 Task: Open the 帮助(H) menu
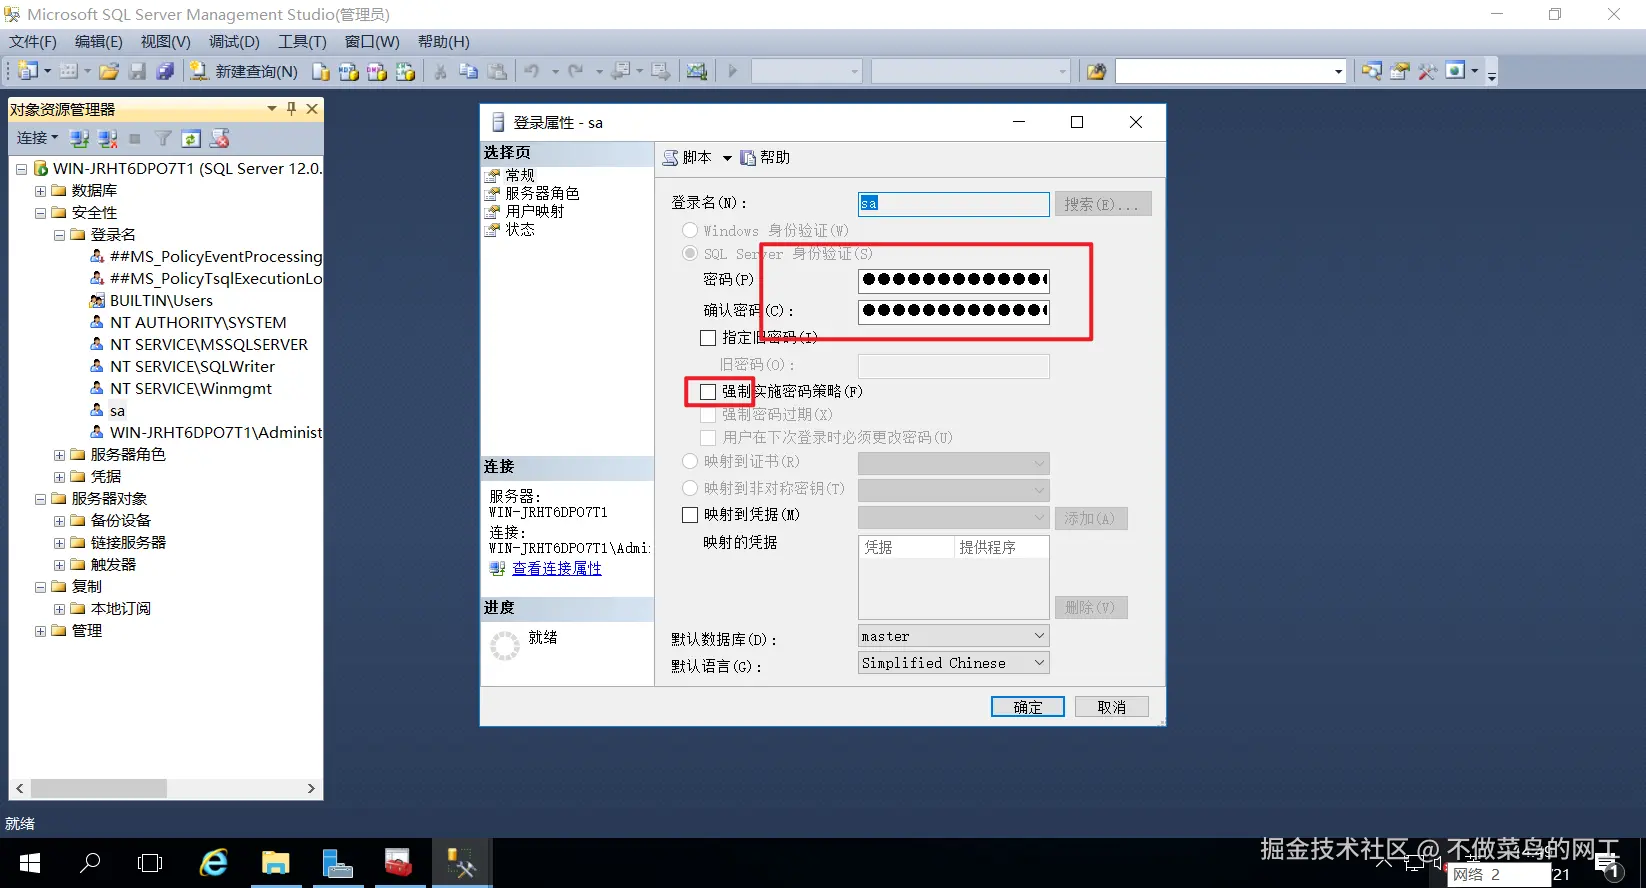tap(443, 42)
